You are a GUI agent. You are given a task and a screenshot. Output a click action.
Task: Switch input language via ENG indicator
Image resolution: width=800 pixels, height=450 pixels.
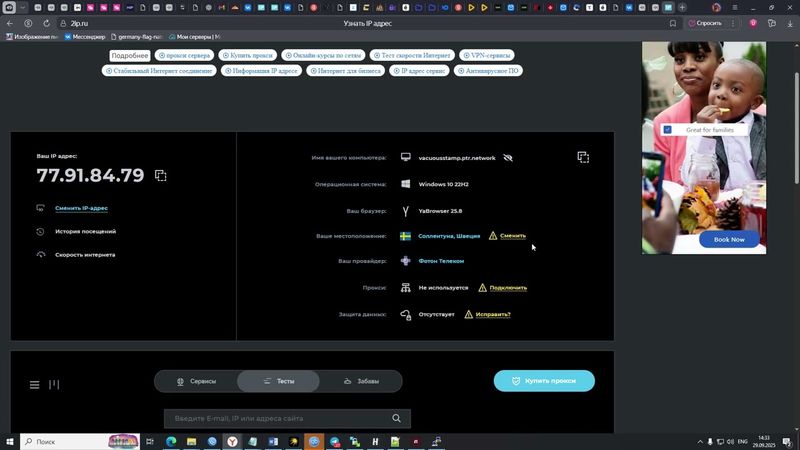click(743, 441)
